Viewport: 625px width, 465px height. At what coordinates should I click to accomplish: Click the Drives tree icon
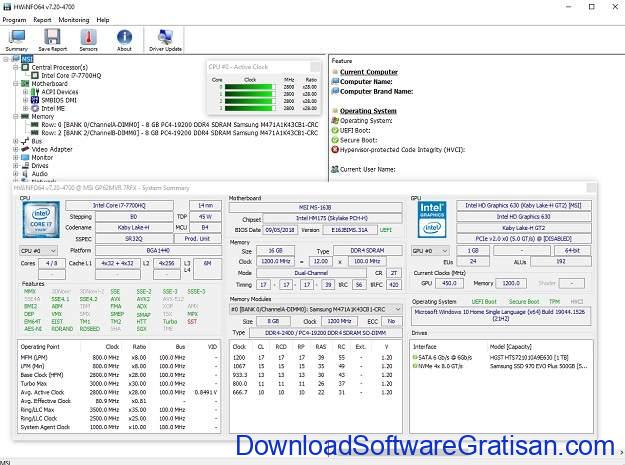(x=25, y=165)
